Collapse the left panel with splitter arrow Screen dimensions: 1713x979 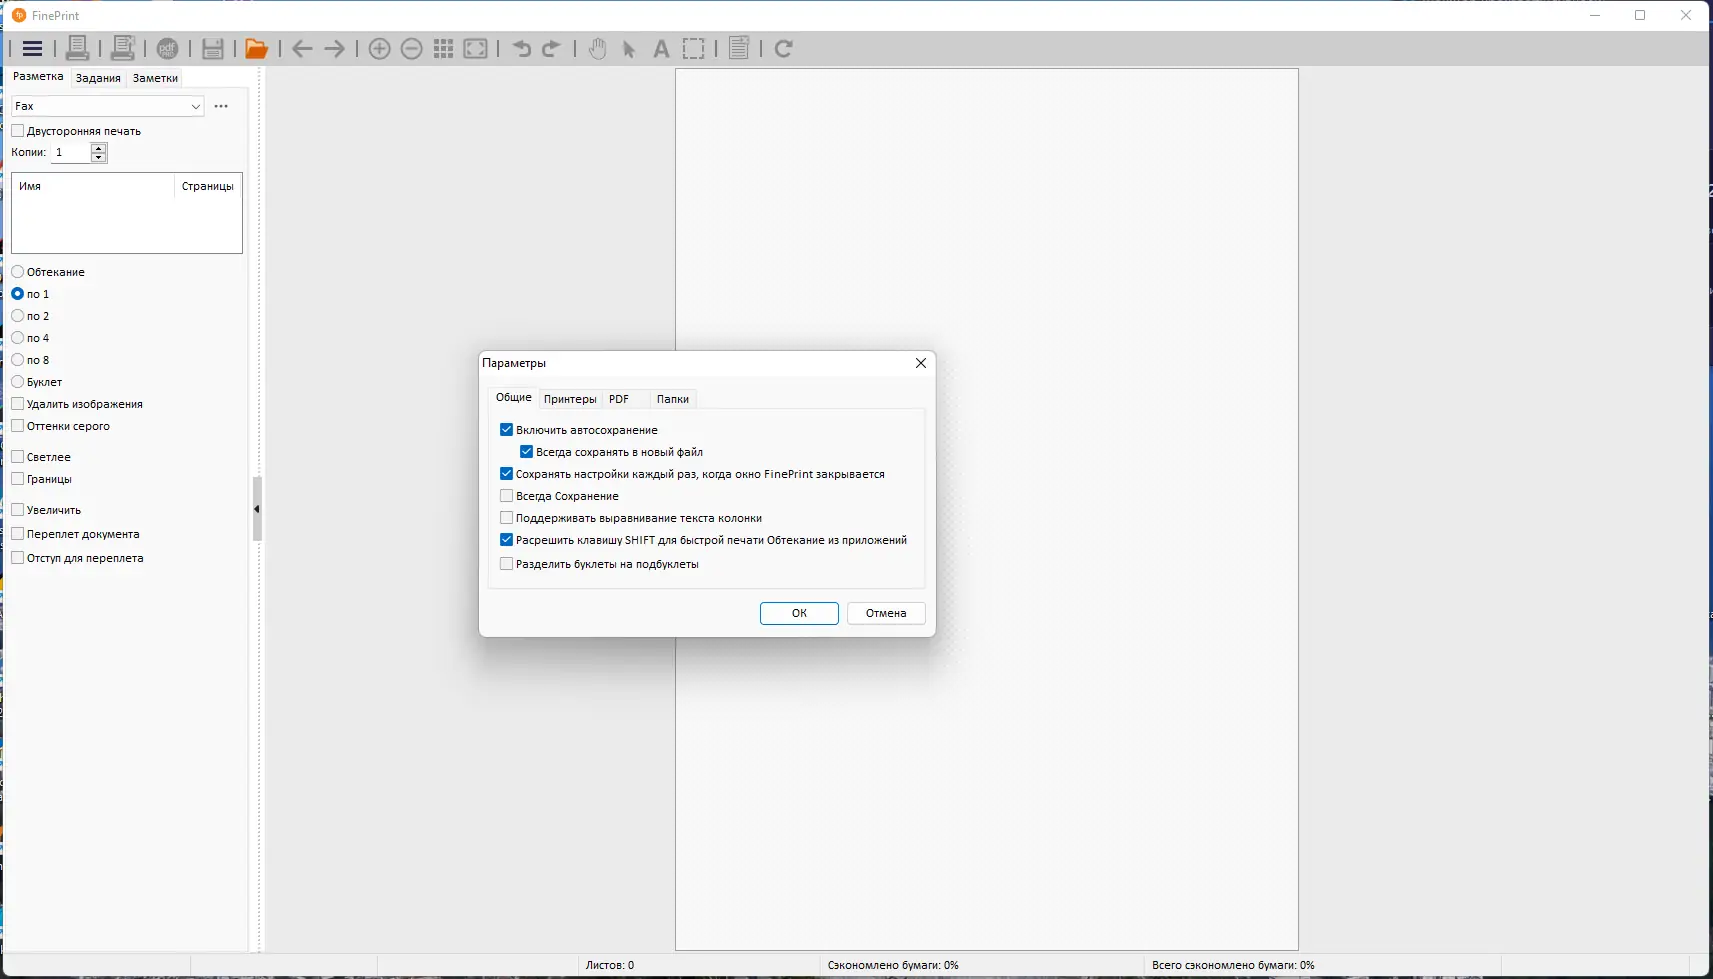[257, 509]
